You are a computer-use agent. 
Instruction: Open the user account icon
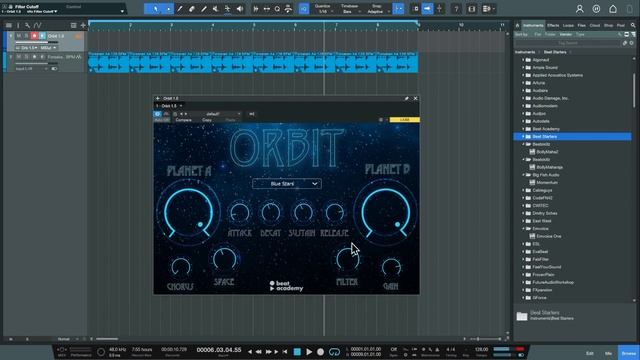point(580,9)
